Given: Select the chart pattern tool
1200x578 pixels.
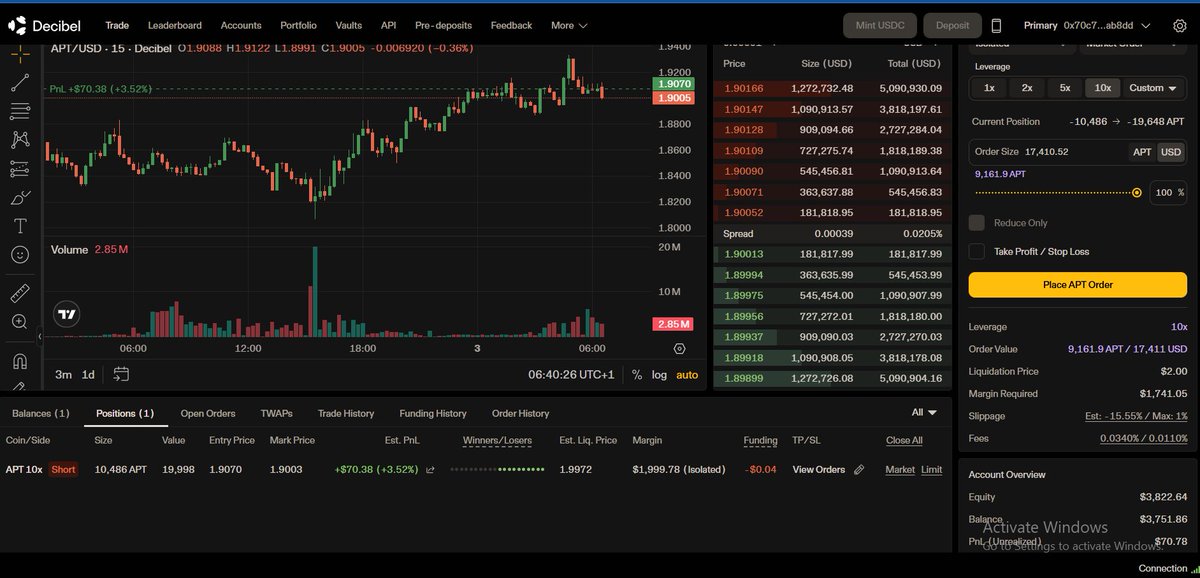Looking at the screenshot, I should 19,140.
